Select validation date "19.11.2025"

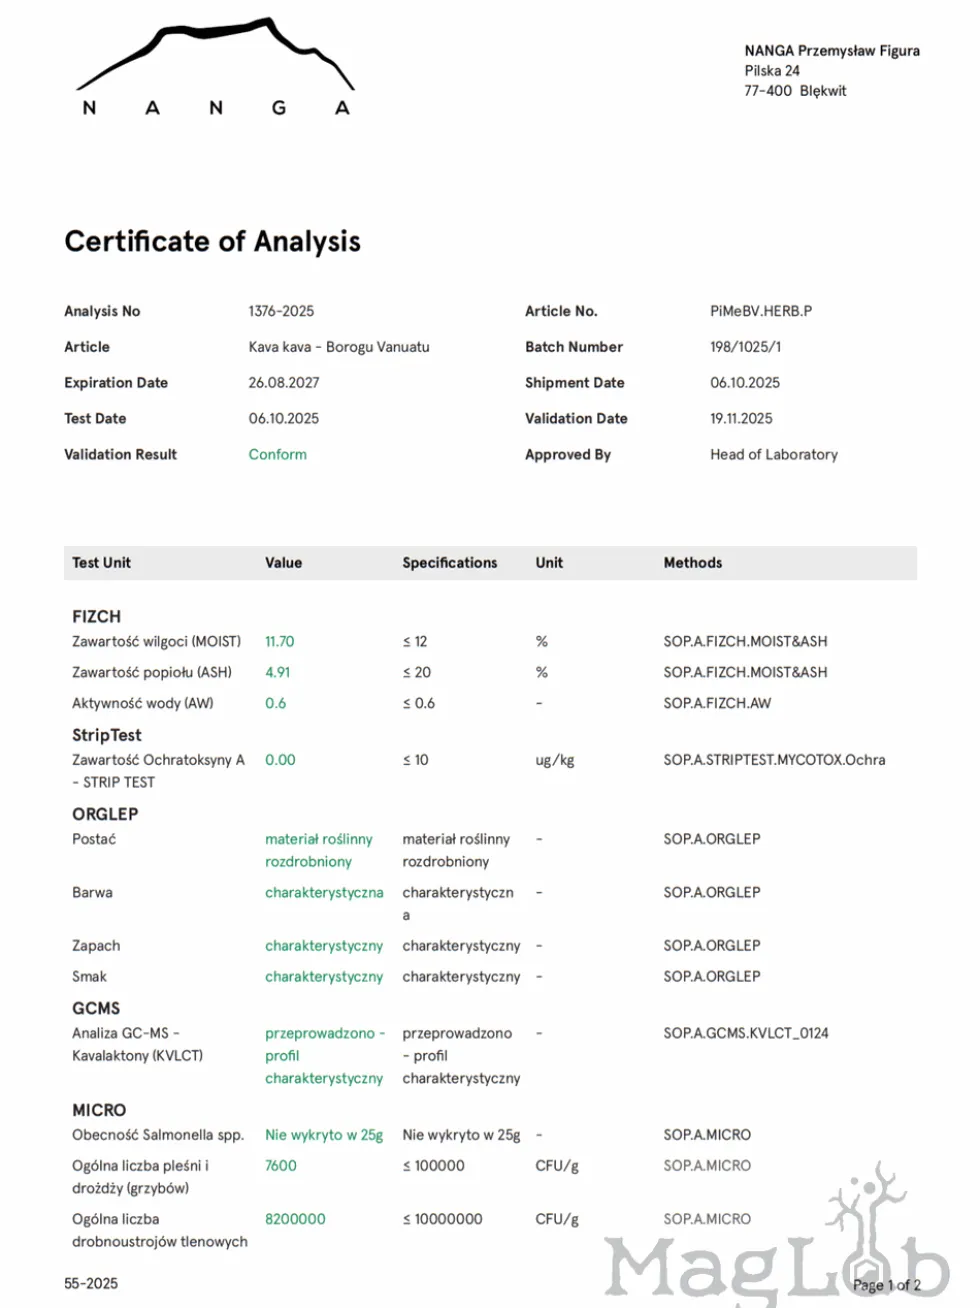point(741,419)
